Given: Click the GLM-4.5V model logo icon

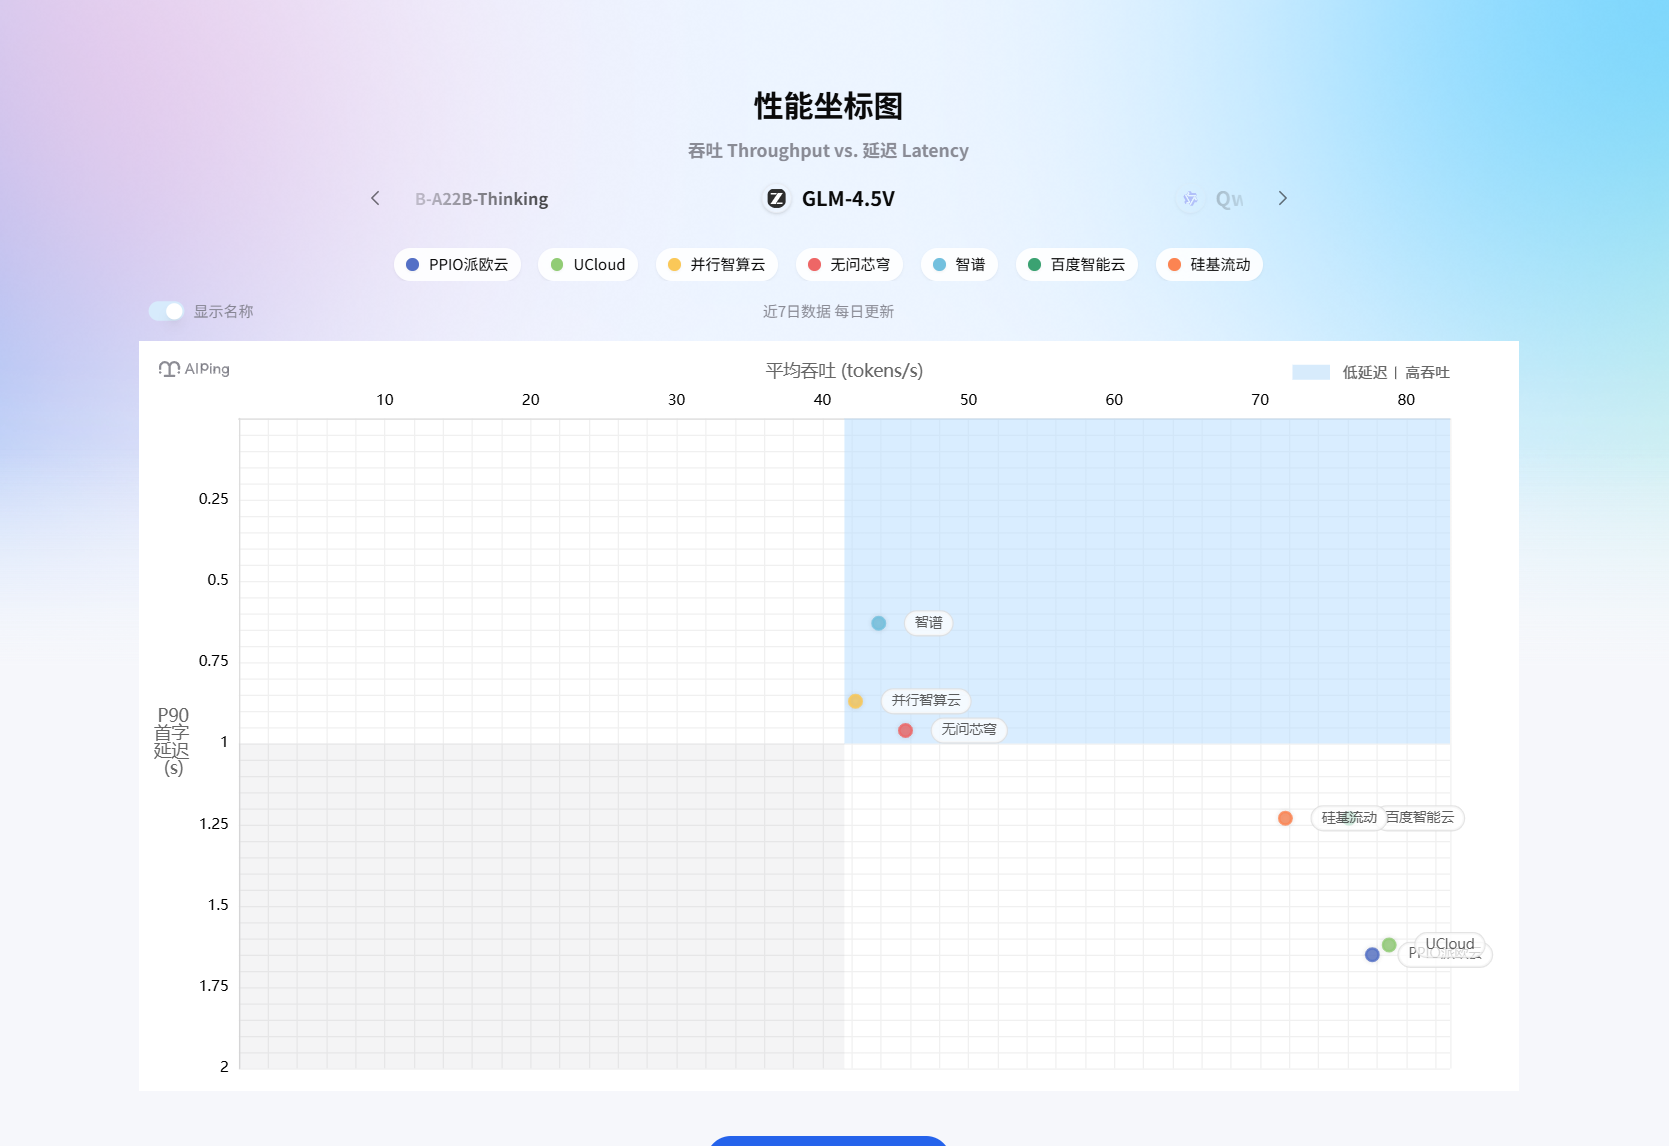Looking at the screenshot, I should pos(776,198).
